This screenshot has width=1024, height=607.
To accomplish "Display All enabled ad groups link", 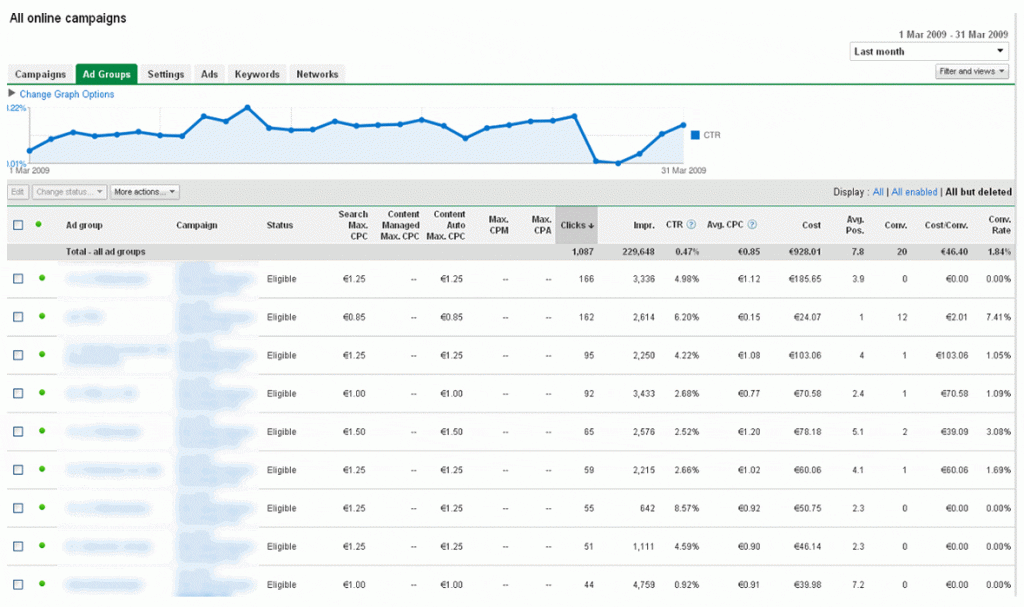I will 914,192.
